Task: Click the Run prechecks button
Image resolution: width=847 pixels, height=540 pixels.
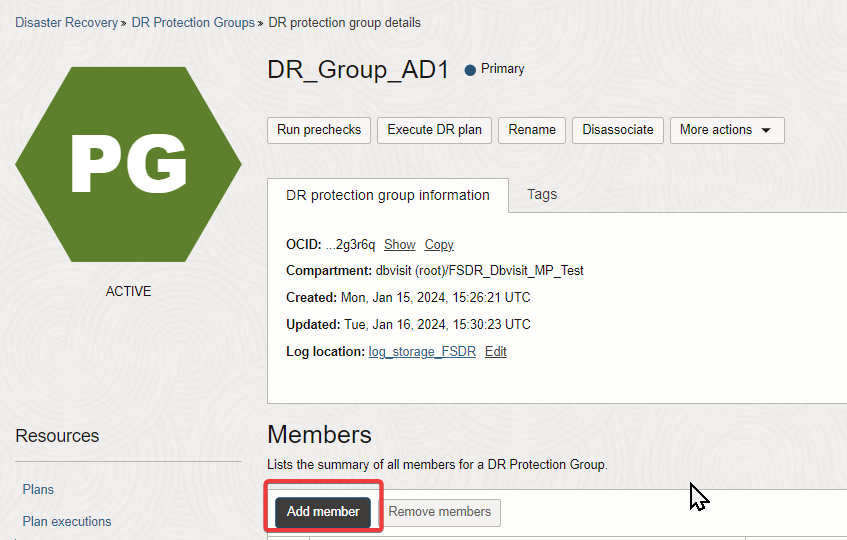Action: tap(319, 130)
